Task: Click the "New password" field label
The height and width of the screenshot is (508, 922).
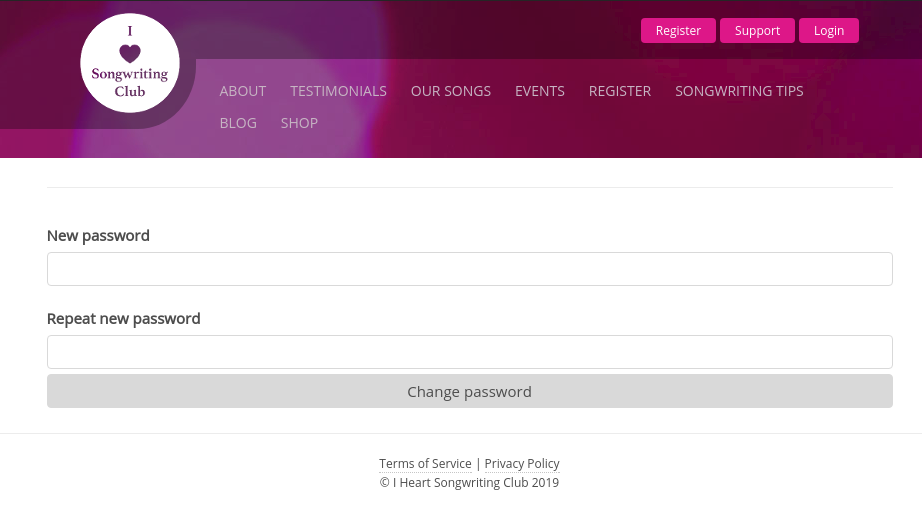Action: click(x=98, y=236)
